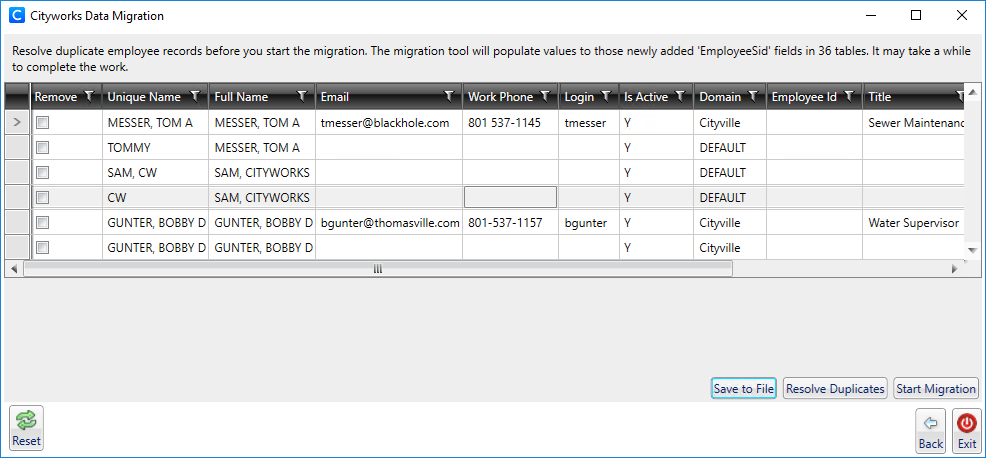Click the filter icon in Unique Name column
The height and width of the screenshot is (458, 986).
(x=194, y=97)
